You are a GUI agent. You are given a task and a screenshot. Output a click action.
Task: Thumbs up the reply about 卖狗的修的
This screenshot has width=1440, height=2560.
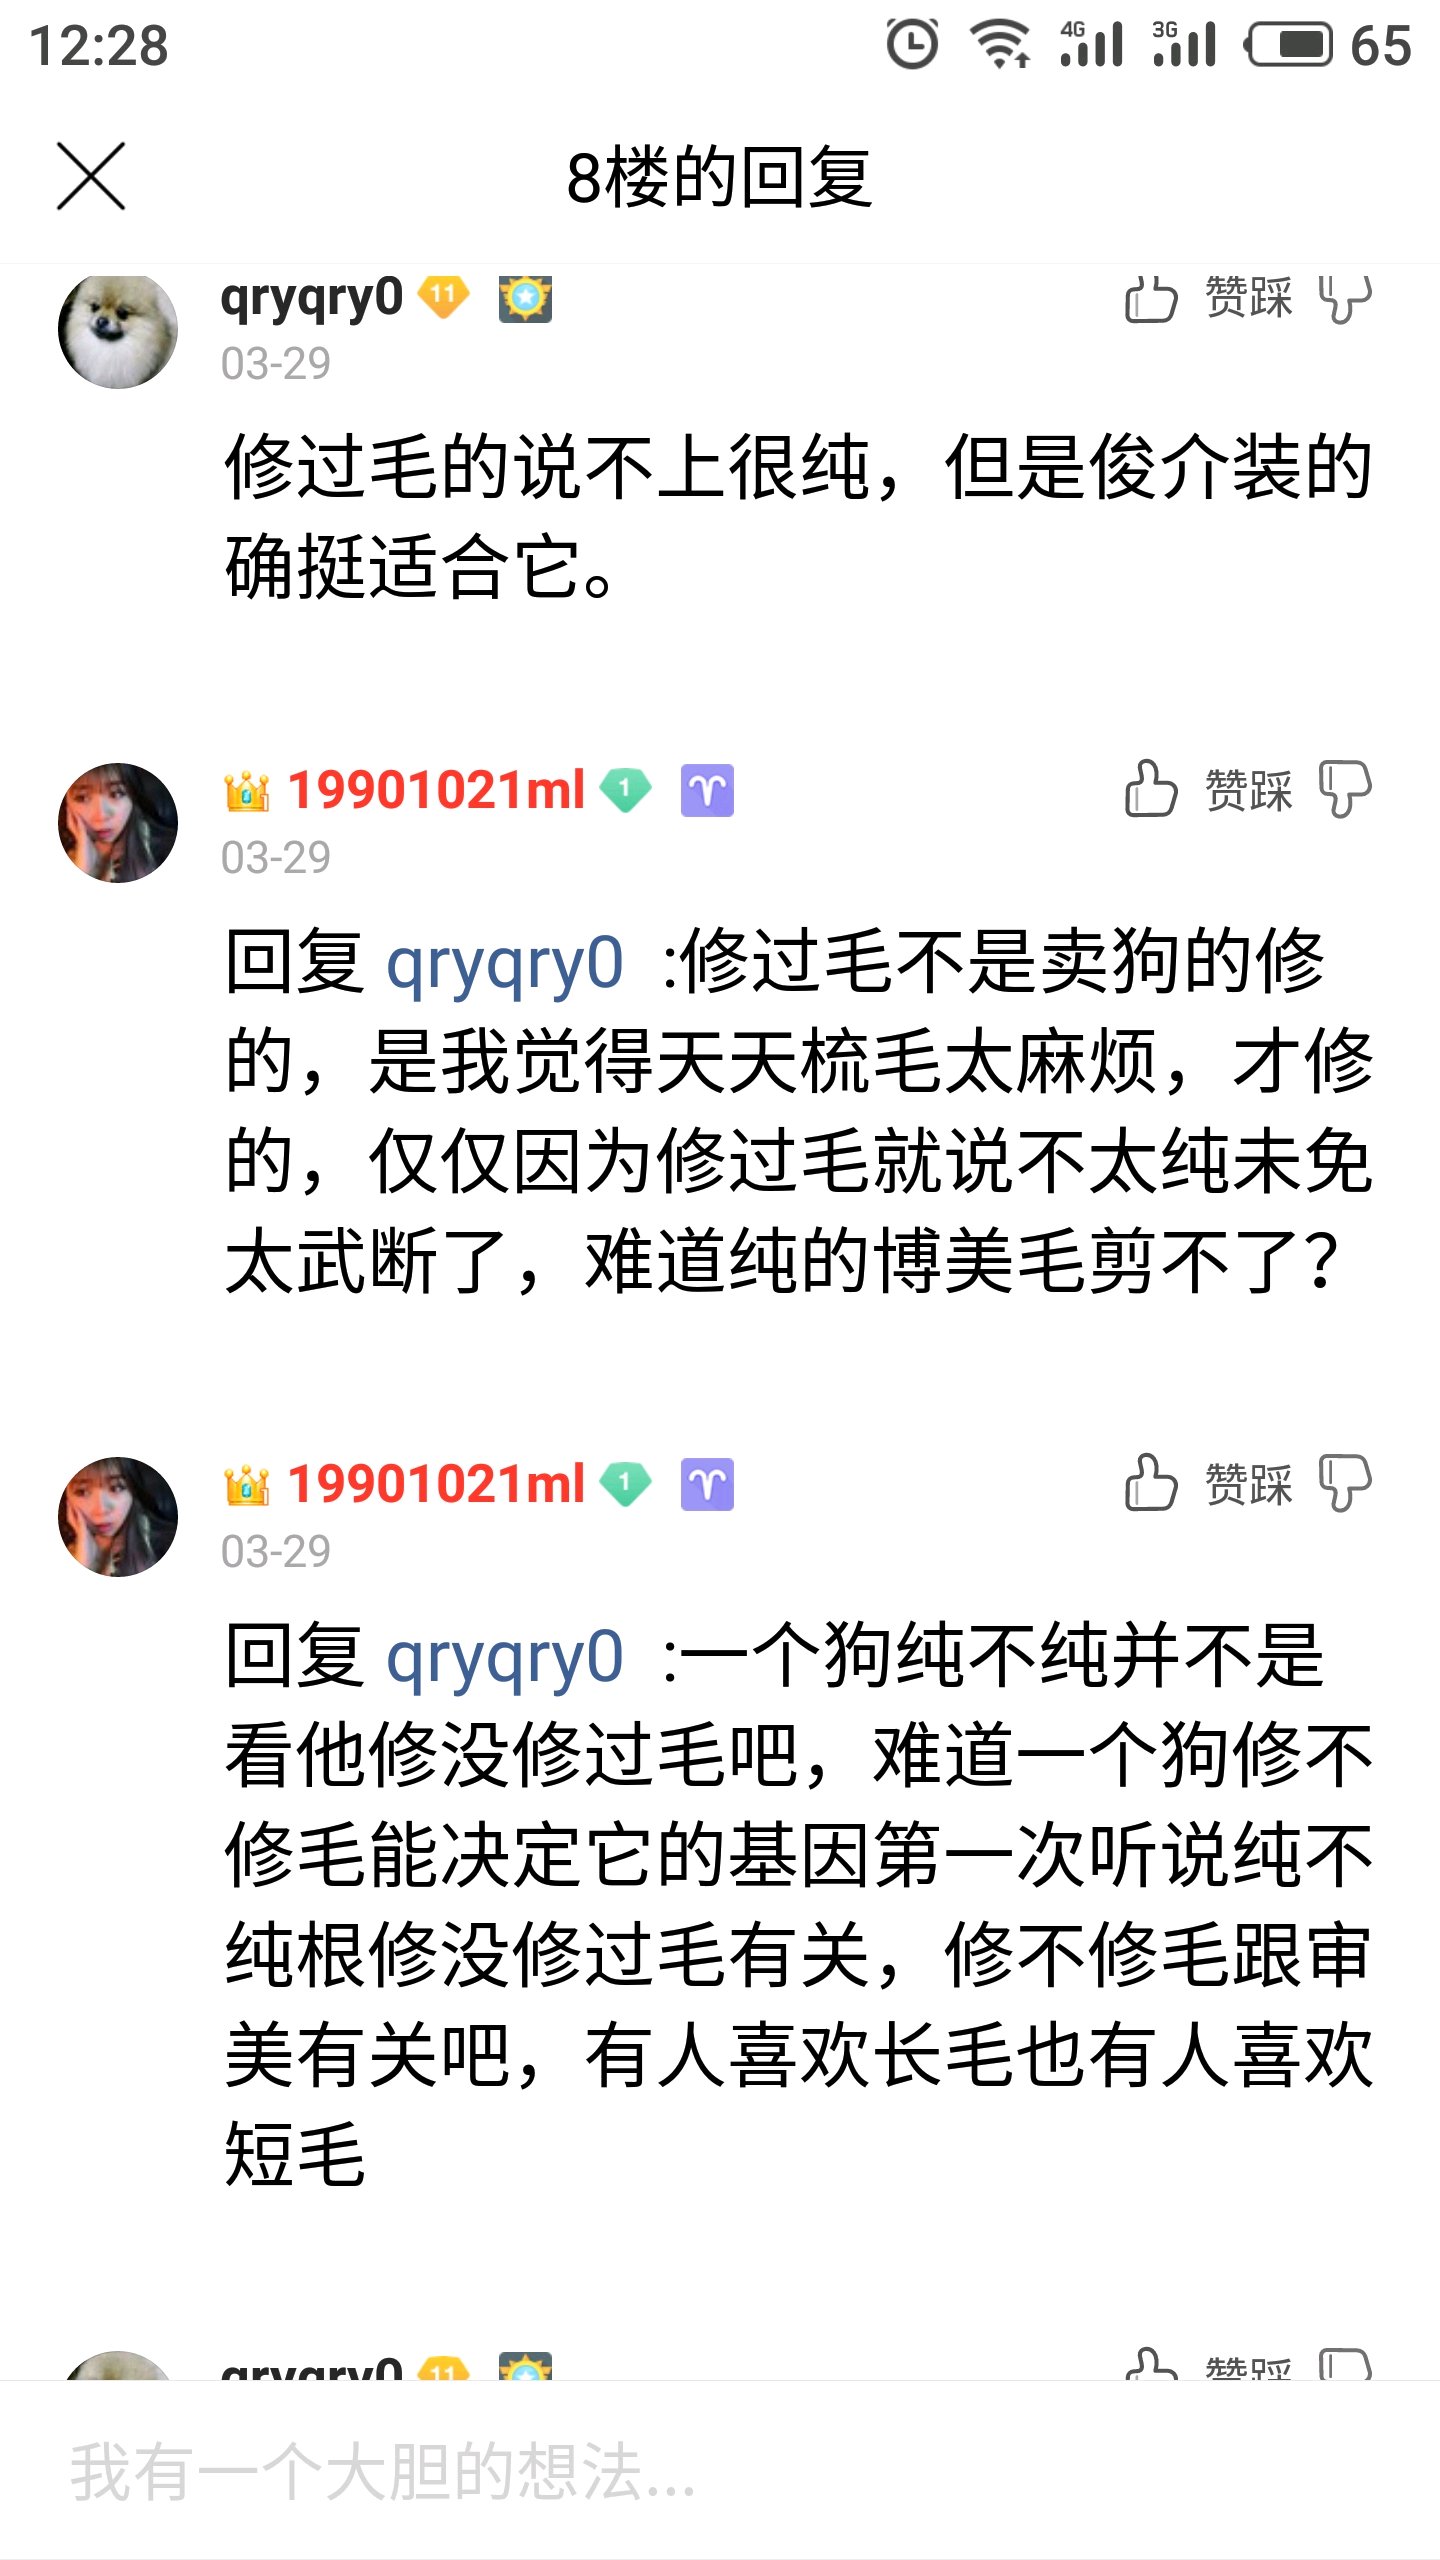coord(1150,790)
